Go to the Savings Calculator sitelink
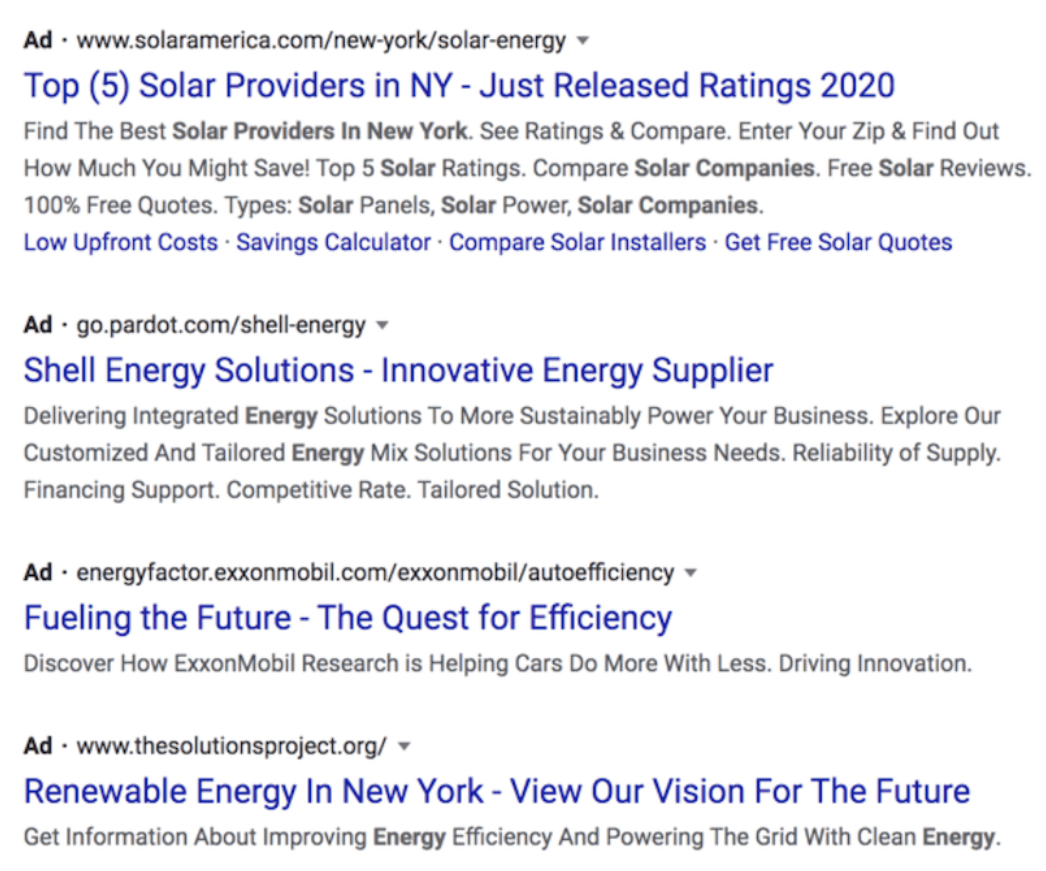The image size is (1046, 871). pyautogui.click(x=333, y=242)
